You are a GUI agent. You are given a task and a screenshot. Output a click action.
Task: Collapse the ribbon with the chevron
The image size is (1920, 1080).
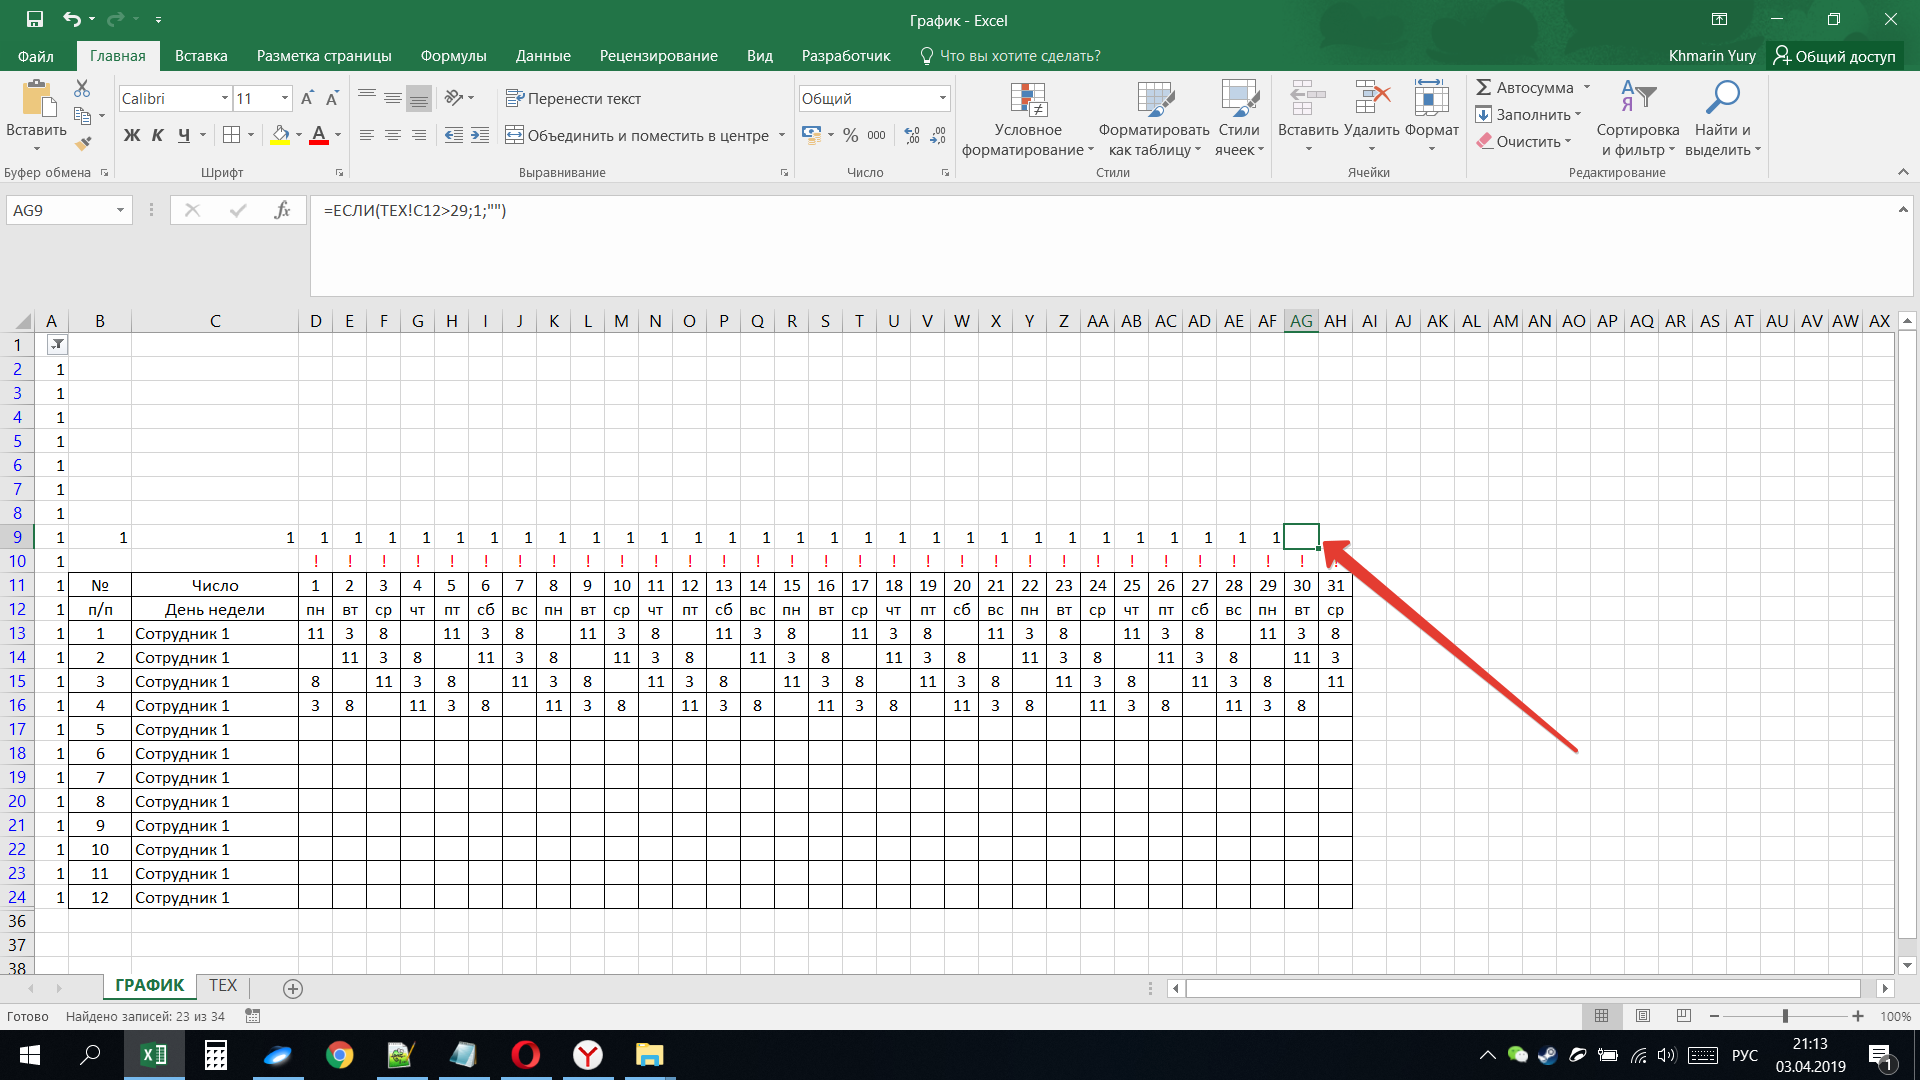[1903, 172]
